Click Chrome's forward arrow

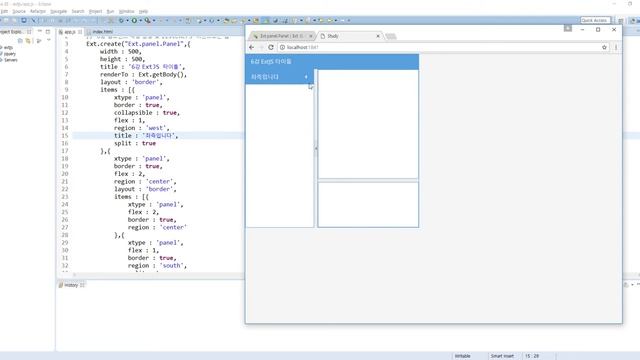pos(261,47)
